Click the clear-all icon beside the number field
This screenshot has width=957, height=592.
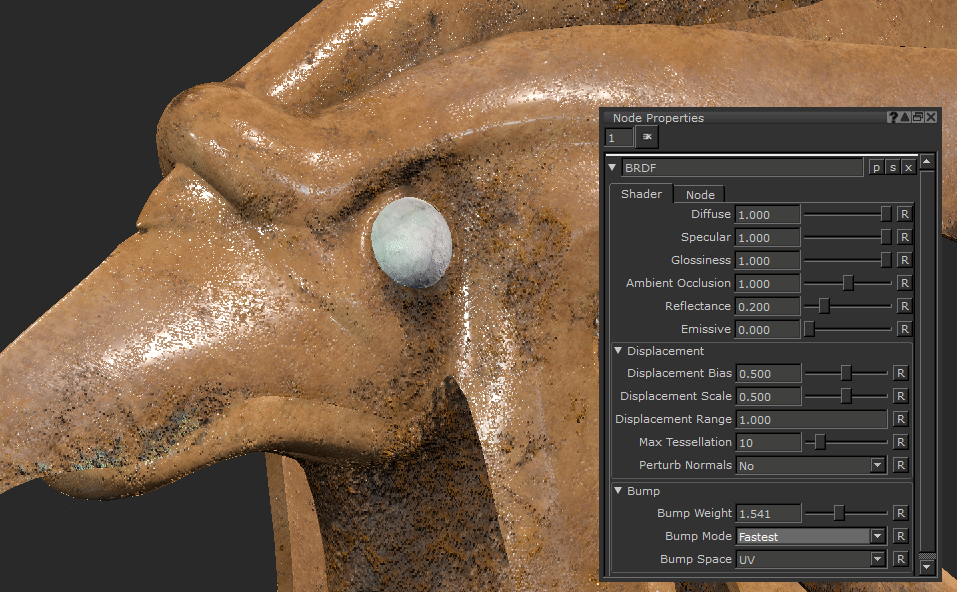click(647, 137)
